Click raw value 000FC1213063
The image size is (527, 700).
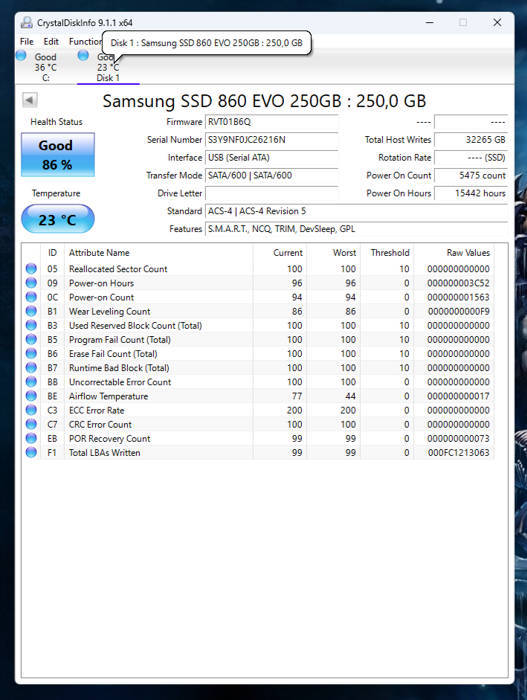[x=458, y=452]
